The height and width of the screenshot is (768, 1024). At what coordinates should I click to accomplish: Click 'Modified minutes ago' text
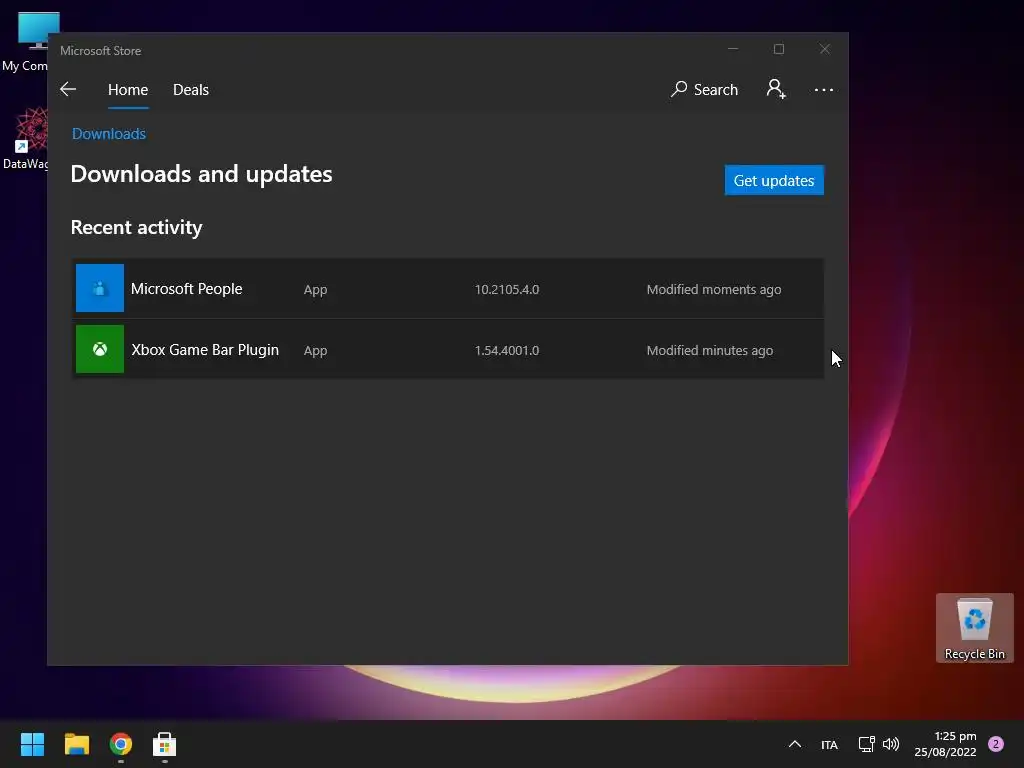tap(710, 351)
